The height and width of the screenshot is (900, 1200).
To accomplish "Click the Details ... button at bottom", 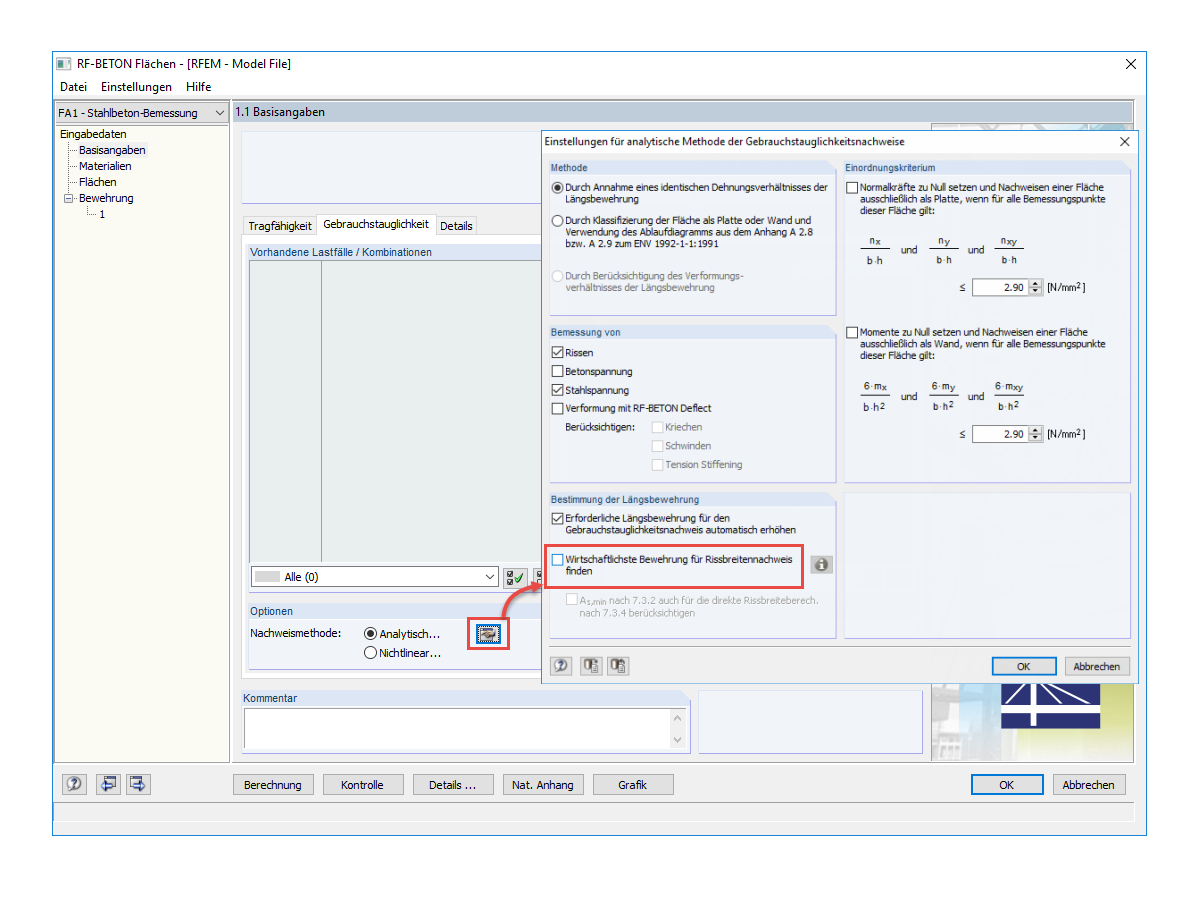I will (x=453, y=785).
